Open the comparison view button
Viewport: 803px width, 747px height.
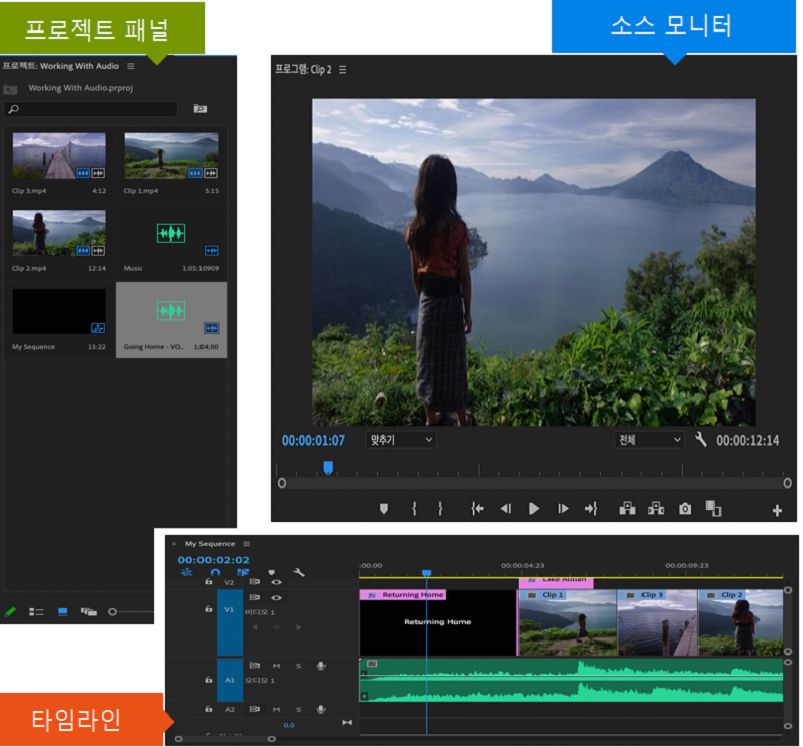pyautogui.click(x=713, y=508)
